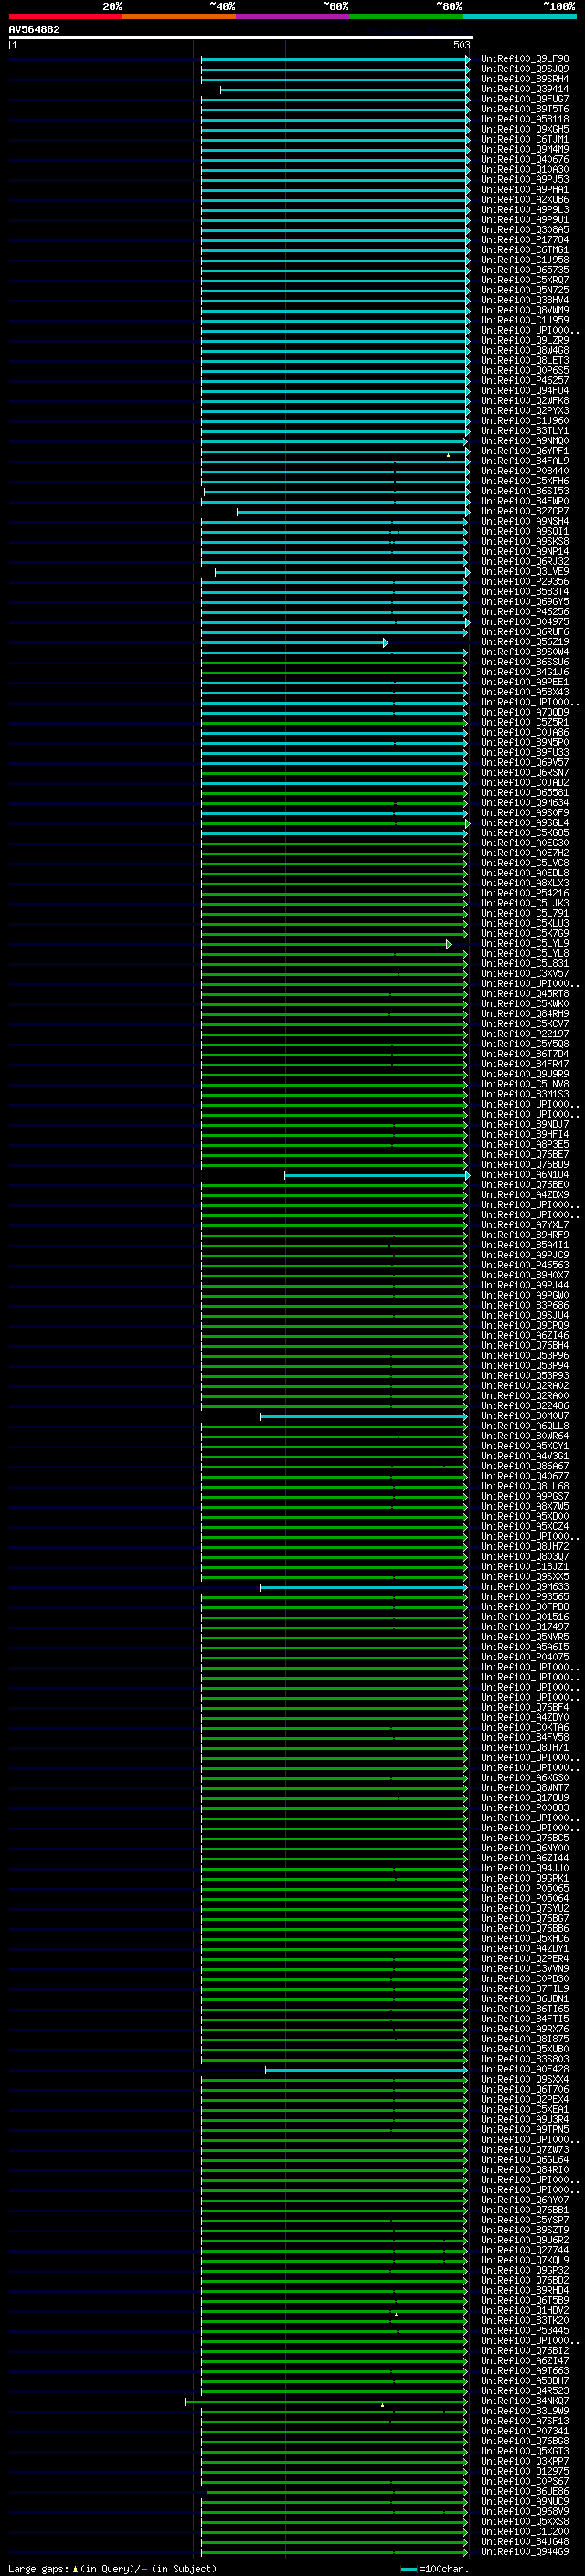Open hit UniRef100_Q39414
This screenshot has height=2576, width=585.
pyautogui.click(x=525, y=89)
